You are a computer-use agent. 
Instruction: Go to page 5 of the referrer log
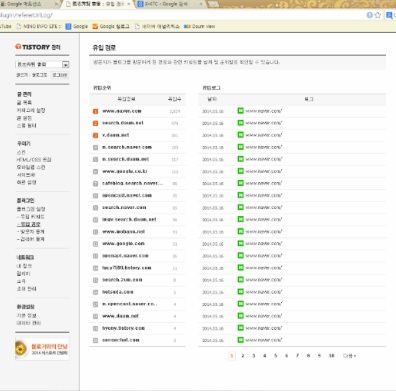[275, 356]
